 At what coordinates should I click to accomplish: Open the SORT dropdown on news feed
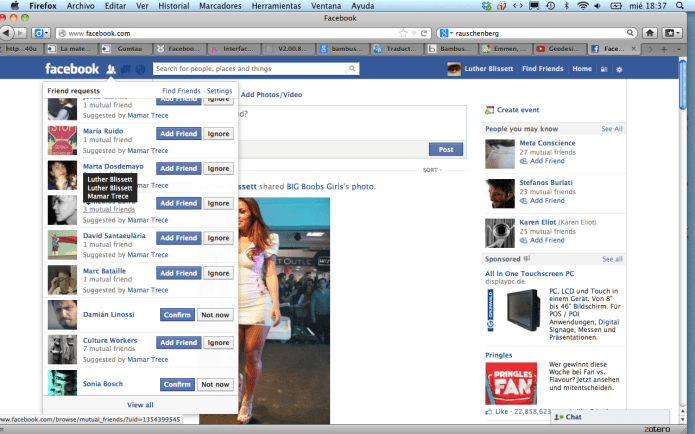tap(432, 170)
